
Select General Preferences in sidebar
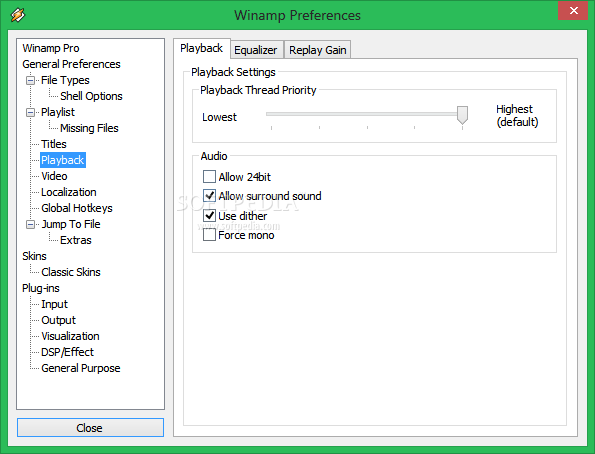pos(71,64)
